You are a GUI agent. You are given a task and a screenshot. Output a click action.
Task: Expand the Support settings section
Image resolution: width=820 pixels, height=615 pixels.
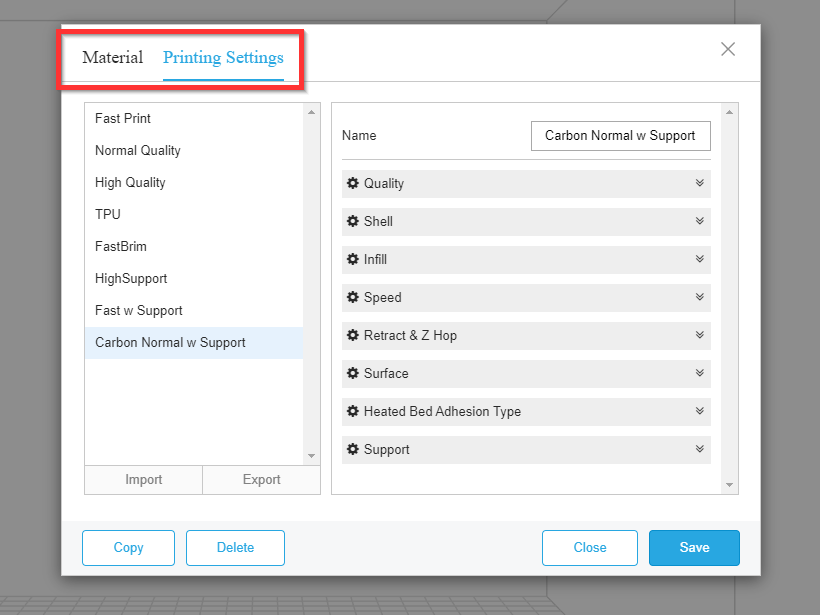pos(699,449)
